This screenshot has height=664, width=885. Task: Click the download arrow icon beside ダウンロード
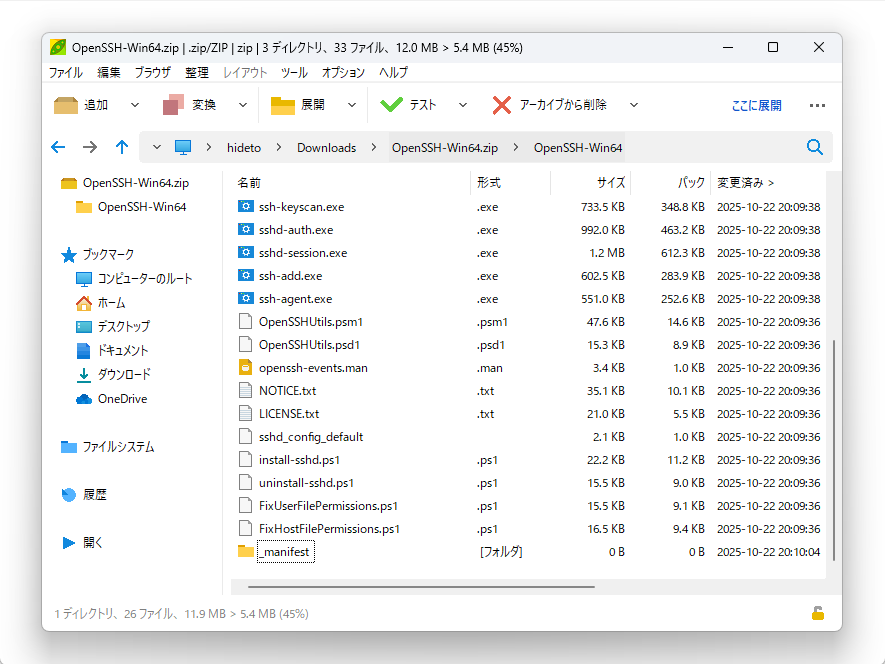coord(84,375)
